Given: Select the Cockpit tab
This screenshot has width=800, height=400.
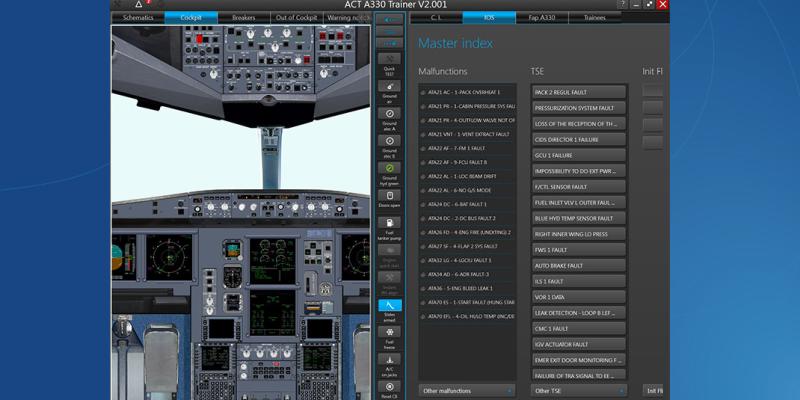Looking at the screenshot, I should point(191,18).
